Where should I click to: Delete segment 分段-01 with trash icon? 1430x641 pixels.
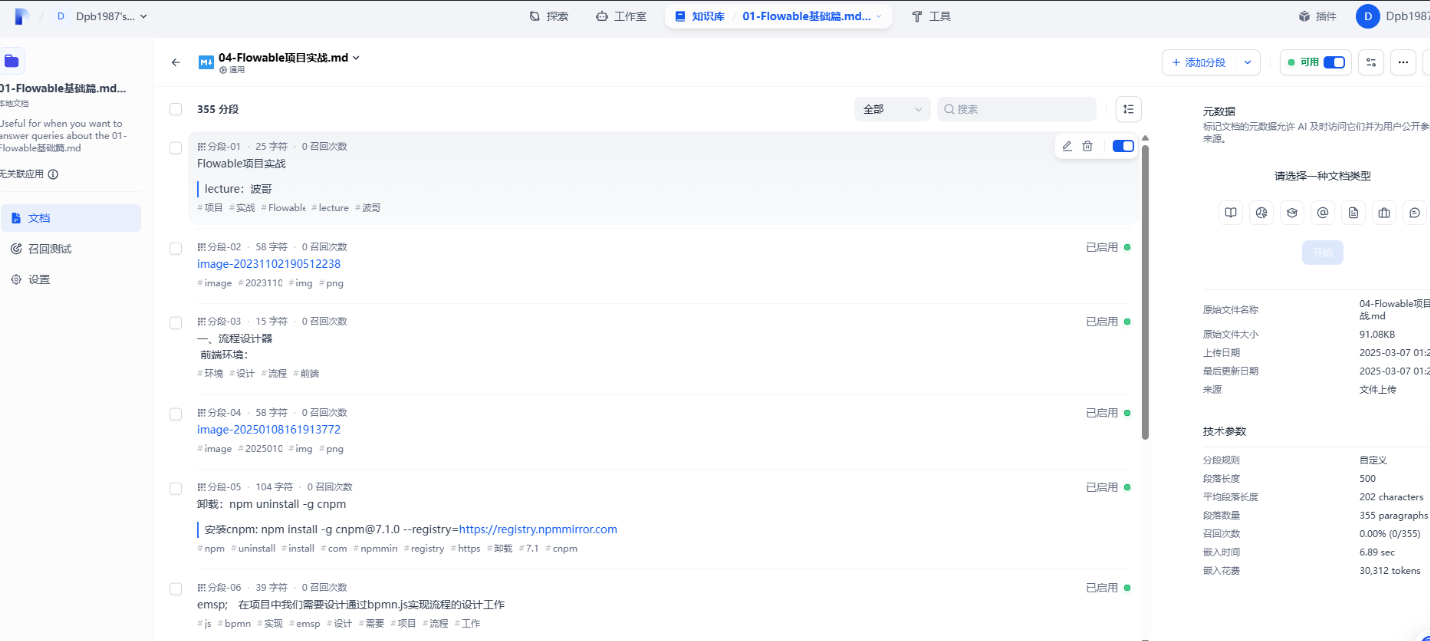1088,146
